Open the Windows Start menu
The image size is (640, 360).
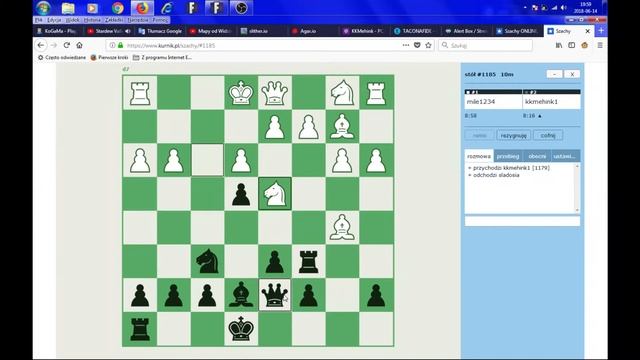pyautogui.click(x=43, y=8)
